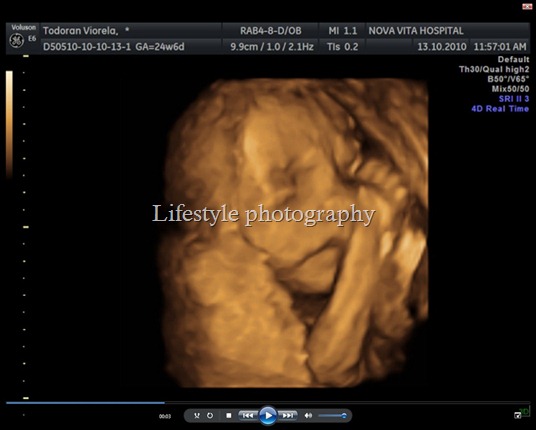This screenshot has width=536, height=430.
Task: Start playback with the blue play button
Action: (x=268, y=416)
